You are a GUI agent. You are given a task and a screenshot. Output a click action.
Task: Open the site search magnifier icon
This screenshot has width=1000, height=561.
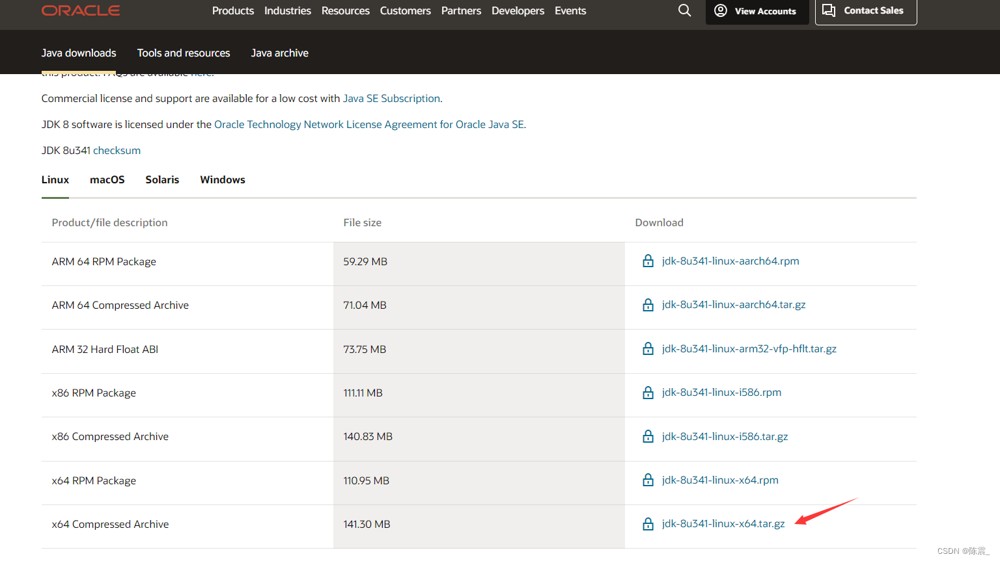coord(684,10)
